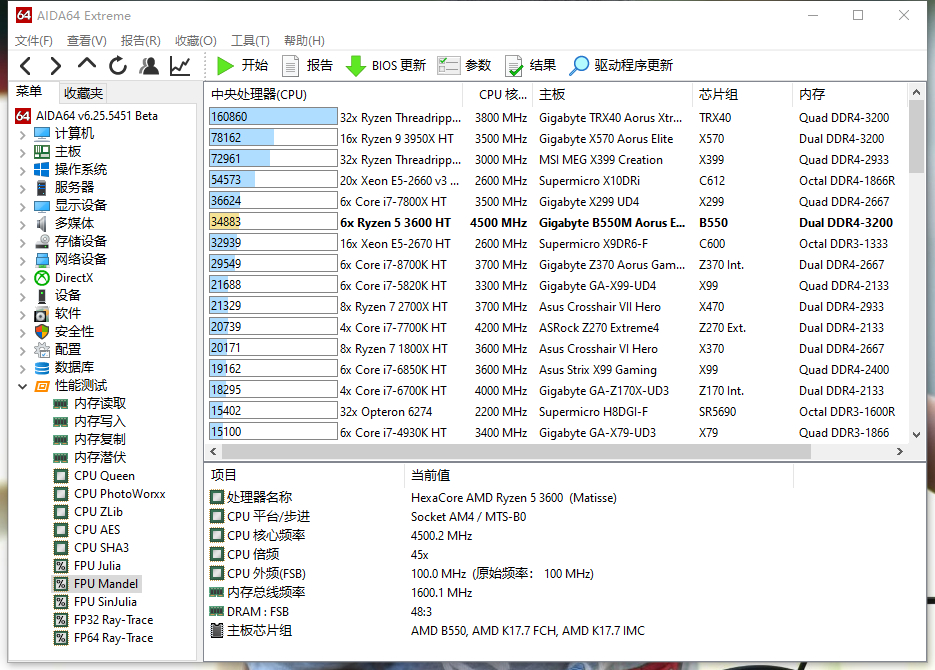The image size is (935, 670).
Task: Open 查看(V) menu
Action: point(86,41)
